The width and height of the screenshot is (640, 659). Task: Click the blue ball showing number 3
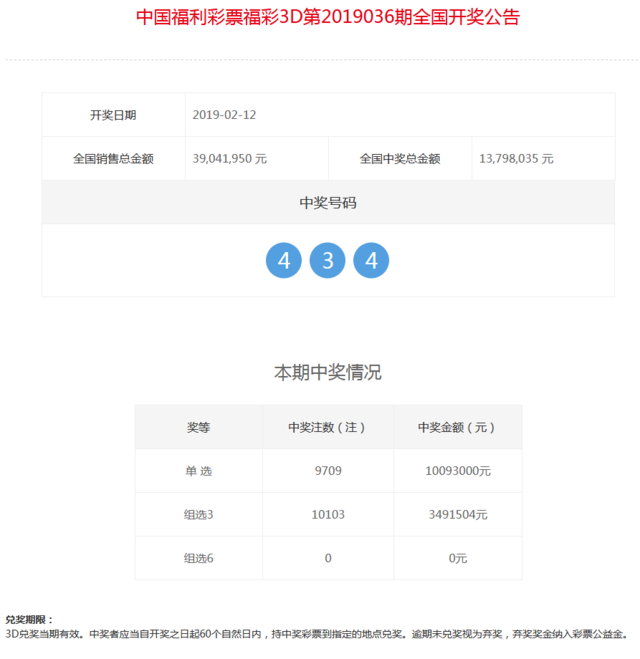tap(327, 260)
